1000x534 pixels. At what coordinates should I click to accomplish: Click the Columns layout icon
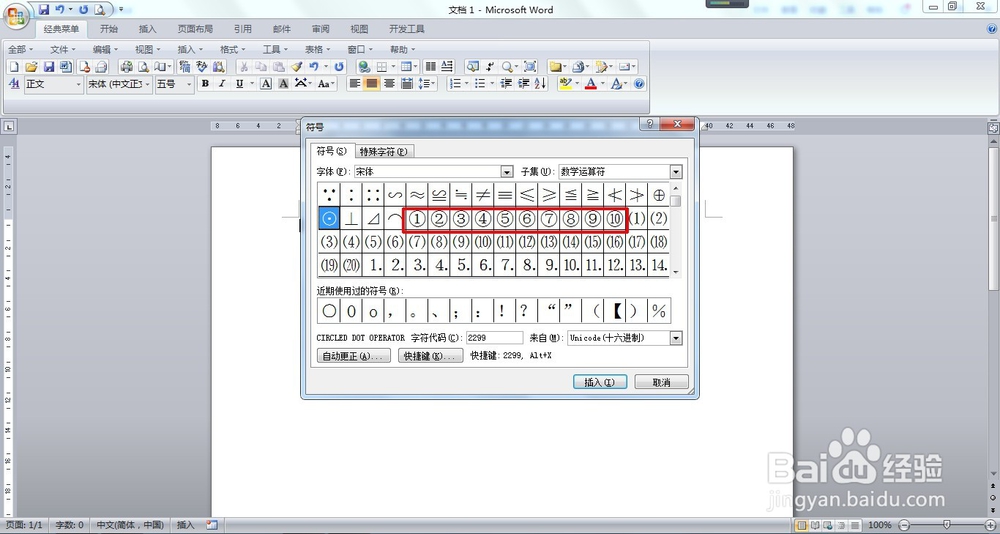click(431, 66)
